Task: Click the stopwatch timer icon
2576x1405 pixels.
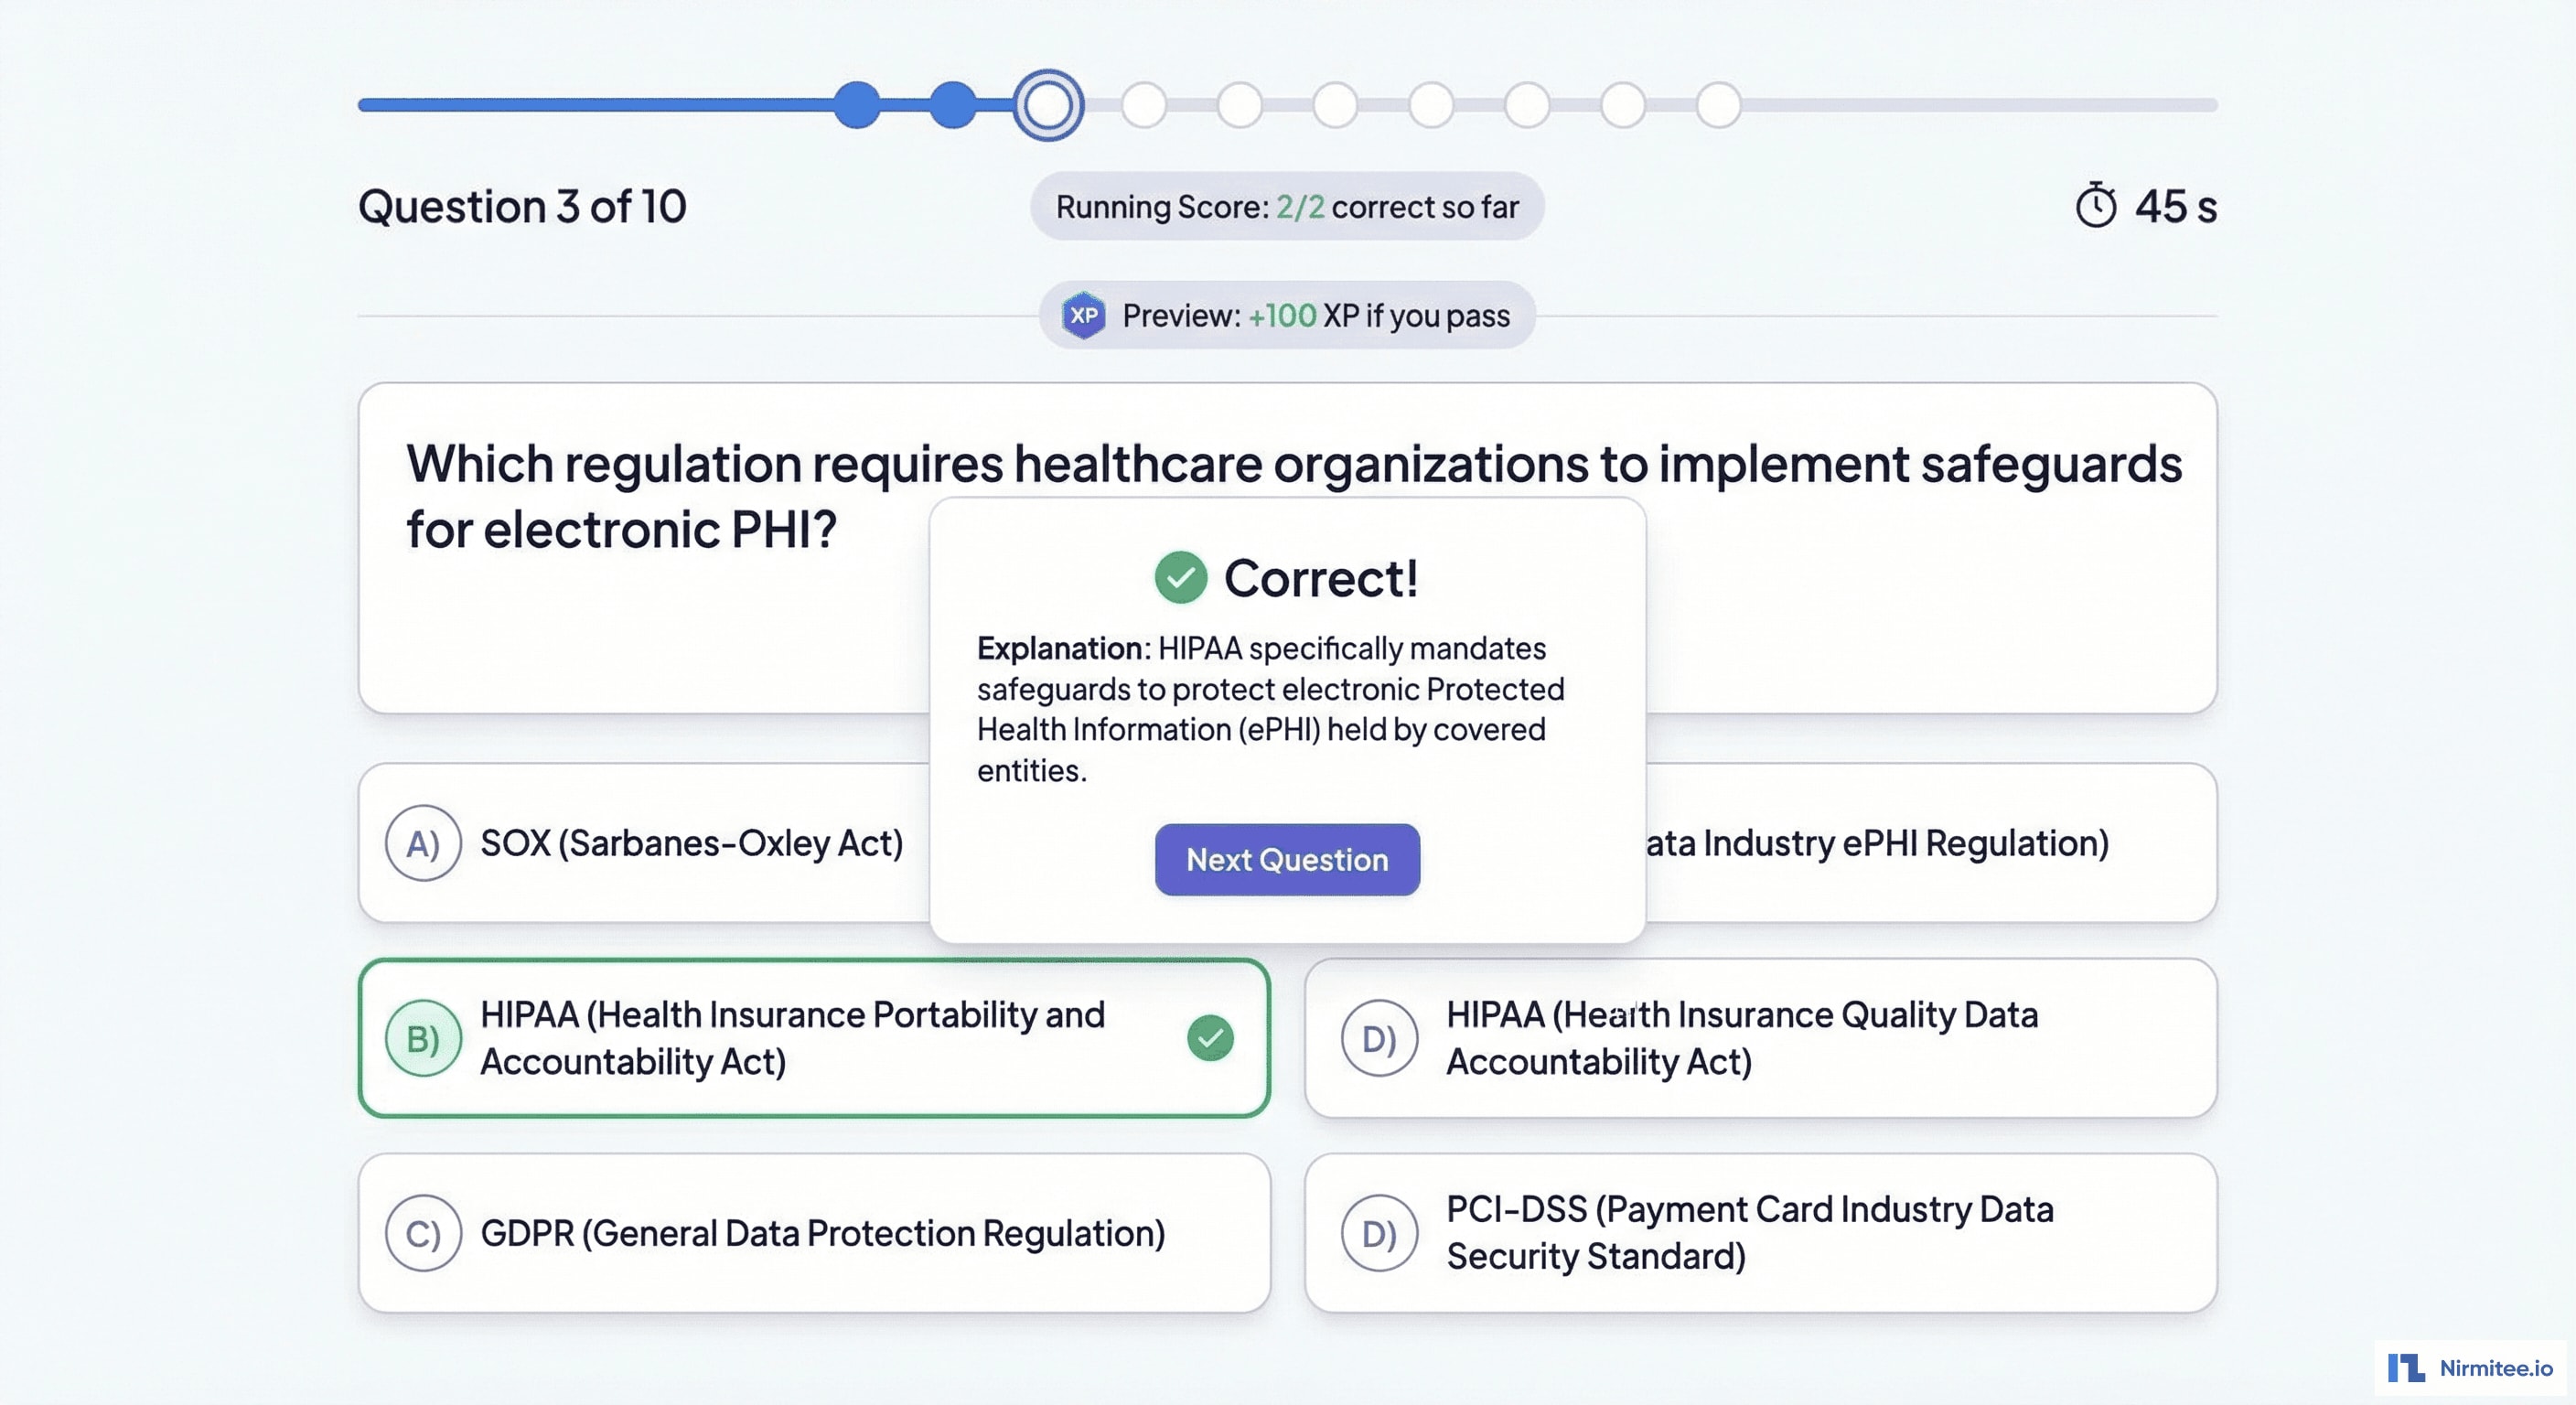Action: 2095,206
